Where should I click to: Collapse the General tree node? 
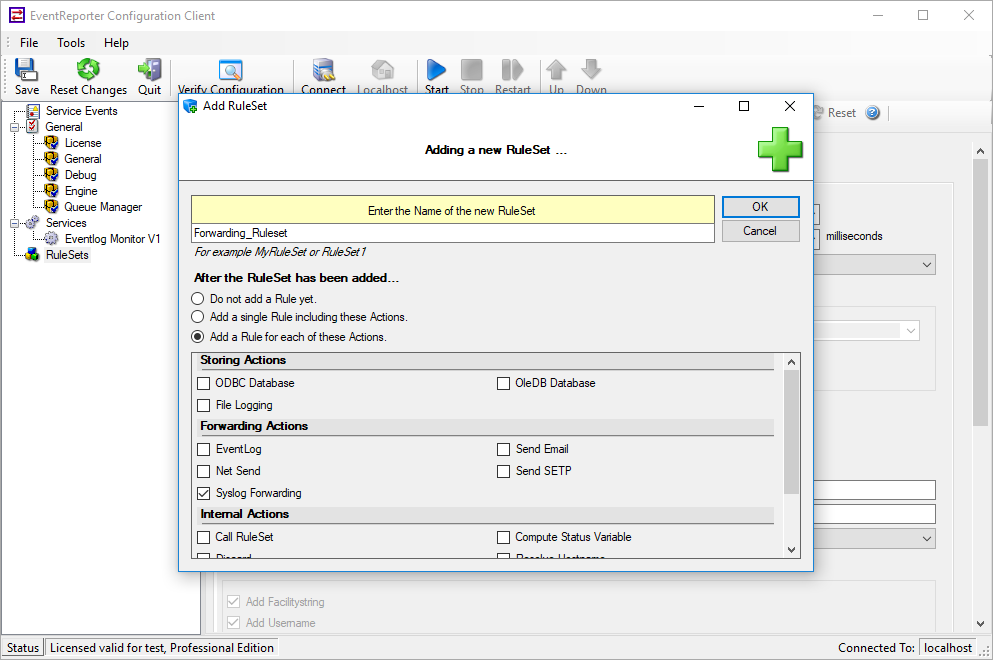[14, 127]
